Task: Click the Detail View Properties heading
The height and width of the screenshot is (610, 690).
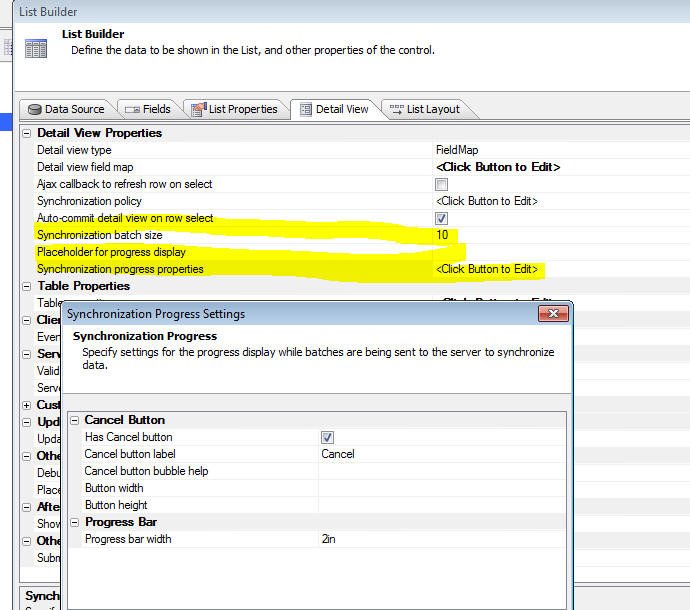Action: pos(99,133)
